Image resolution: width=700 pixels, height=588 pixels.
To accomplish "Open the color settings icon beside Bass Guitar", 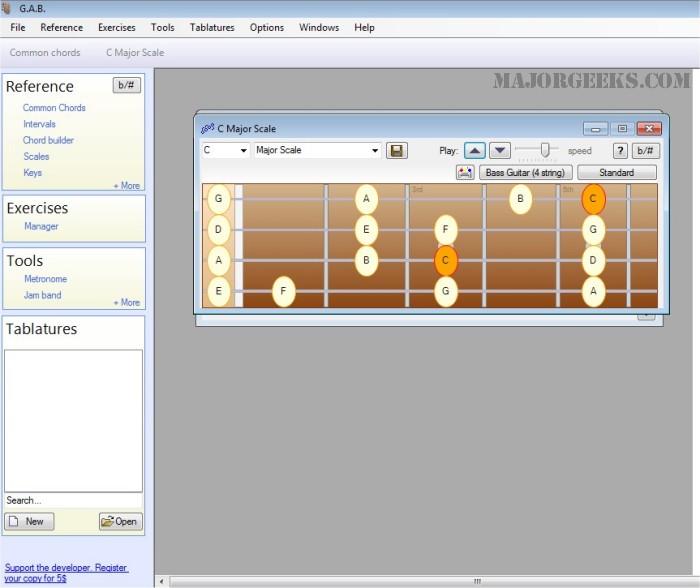I will pyautogui.click(x=465, y=172).
